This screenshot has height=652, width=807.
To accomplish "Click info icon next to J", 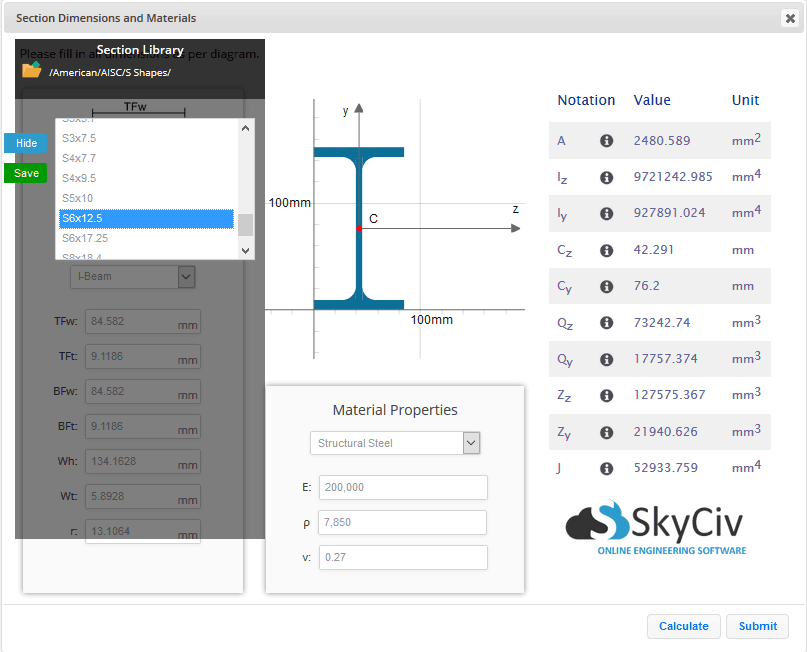I will 606,468.
